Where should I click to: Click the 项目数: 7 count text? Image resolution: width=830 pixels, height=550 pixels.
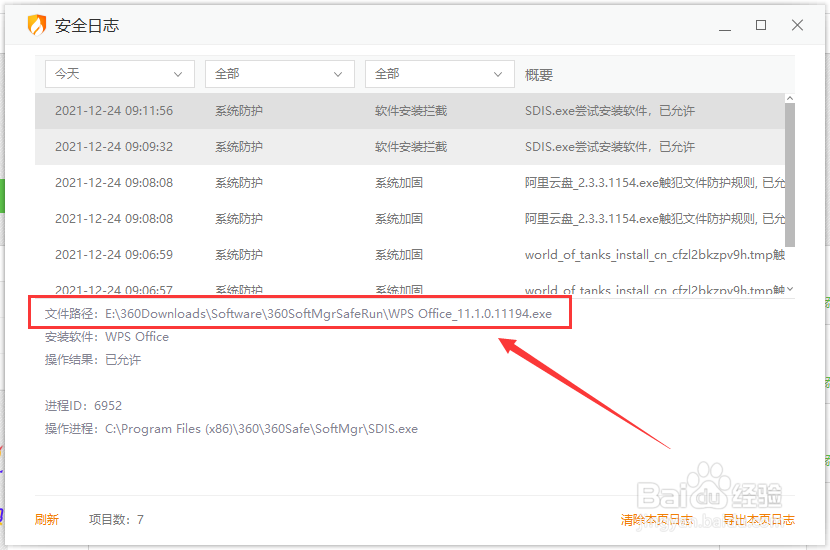(x=116, y=519)
